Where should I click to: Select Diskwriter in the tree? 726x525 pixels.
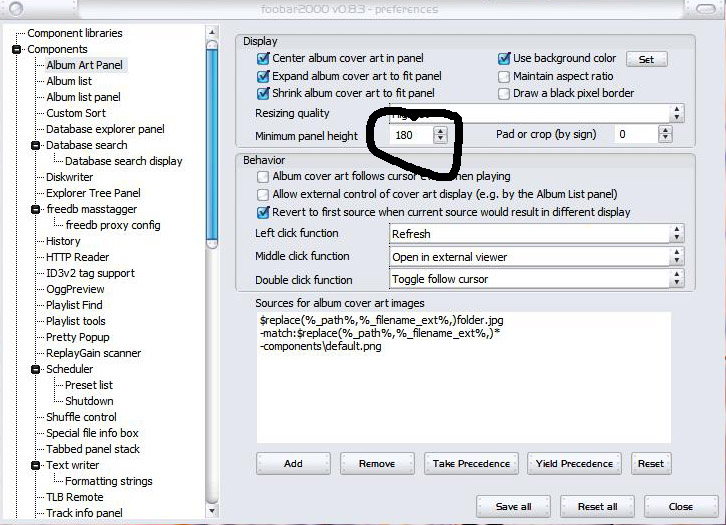pos(69,177)
